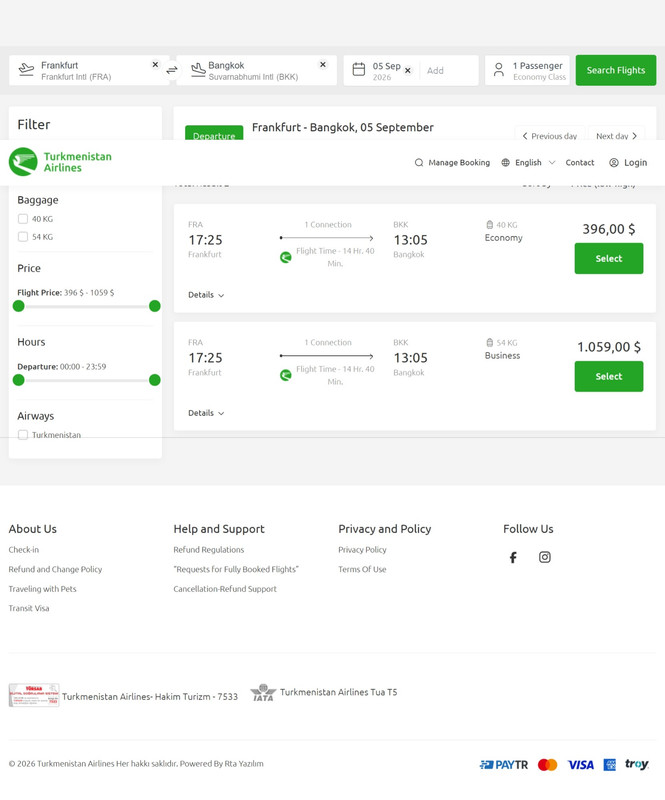Click the IATA logo in the footer

(x=263, y=692)
